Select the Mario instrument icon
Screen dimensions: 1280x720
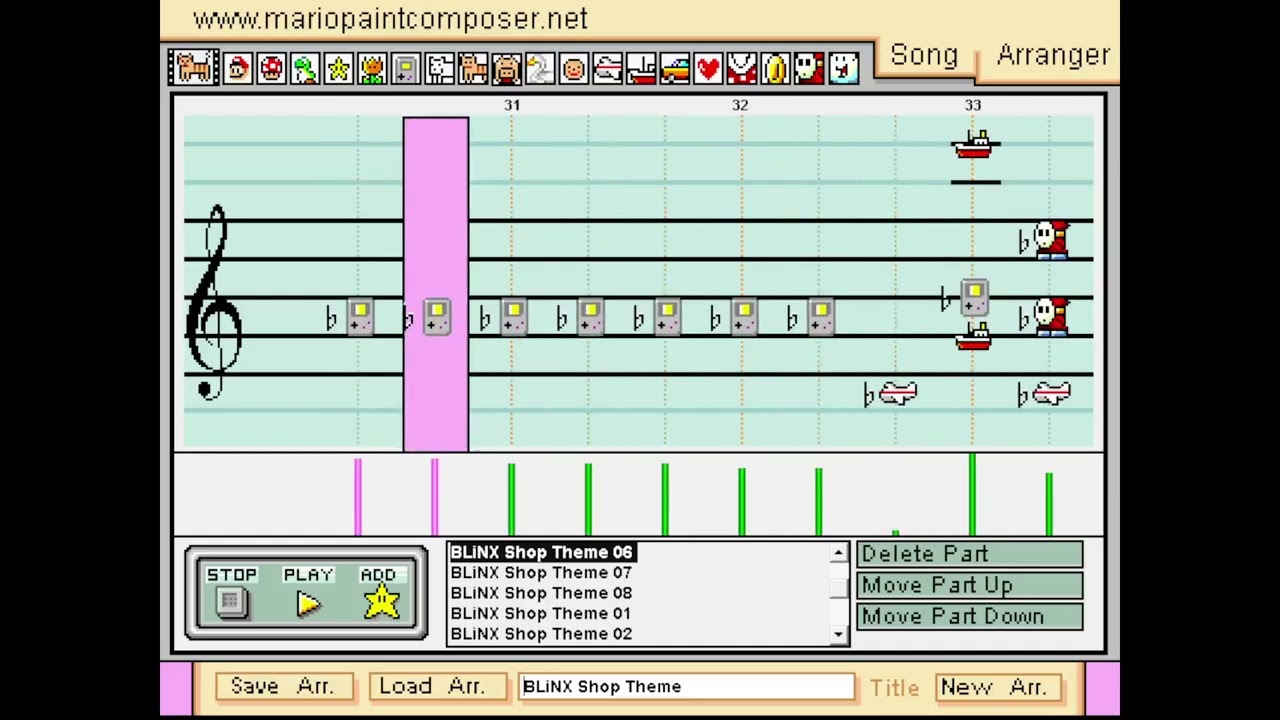pyautogui.click(x=237, y=68)
